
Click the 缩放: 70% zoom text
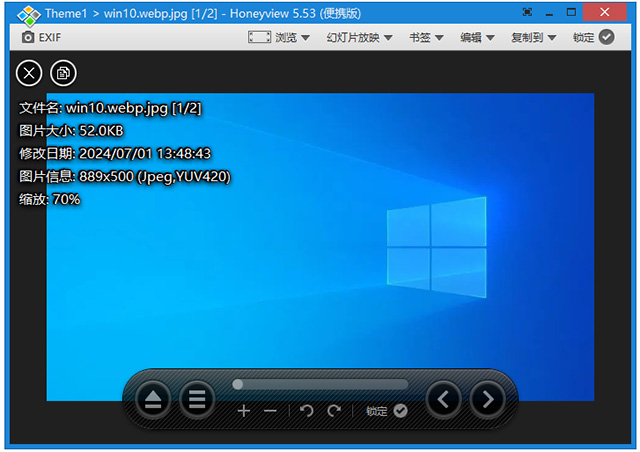50,200
